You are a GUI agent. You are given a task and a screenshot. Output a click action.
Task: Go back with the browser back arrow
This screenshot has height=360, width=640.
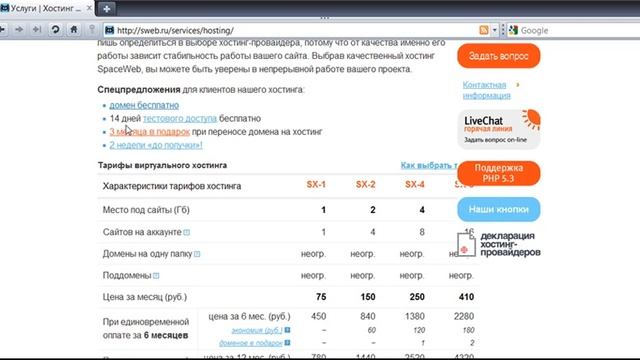coord(2,29)
